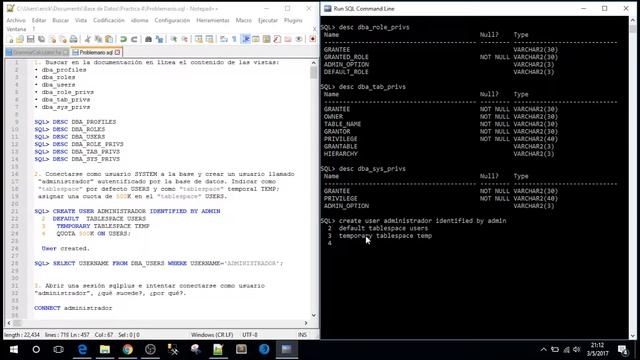This screenshot has height=360, width=640.
Task: Open Cortana search circle on taskbar
Action: tap(36, 349)
